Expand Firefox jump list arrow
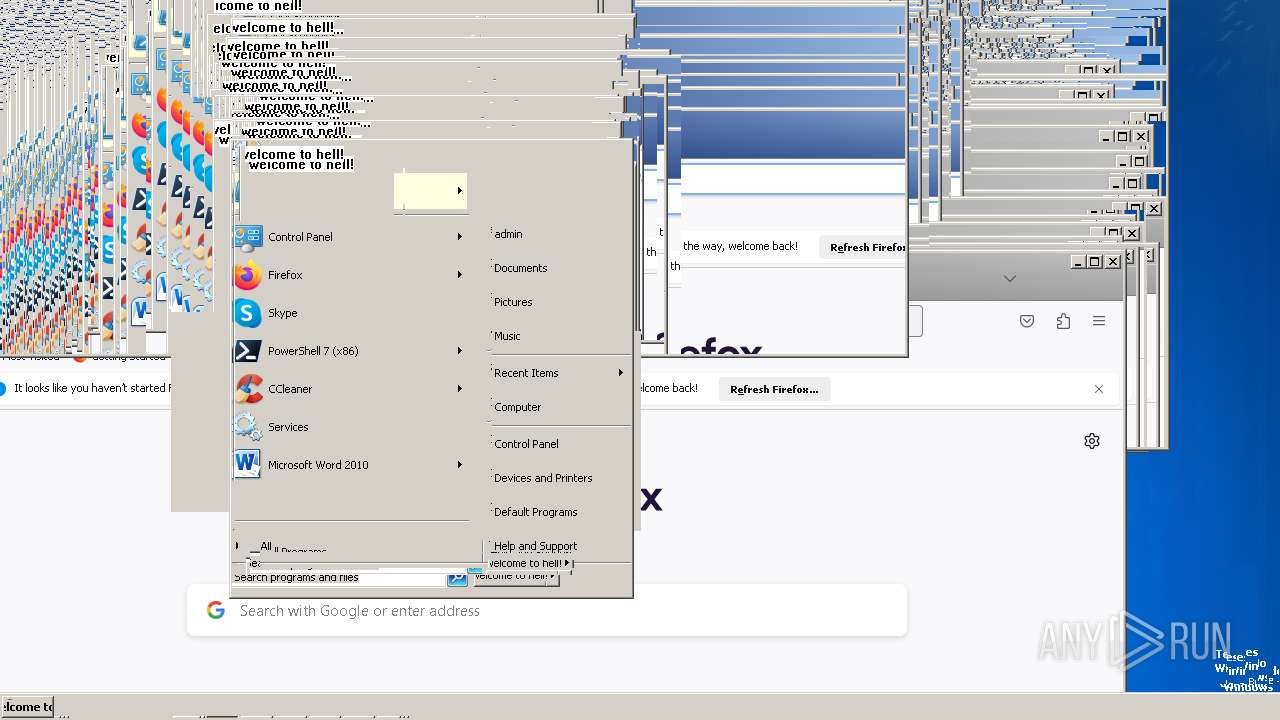The height and width of the screenshot is (720, 1280). pos(460,275)
